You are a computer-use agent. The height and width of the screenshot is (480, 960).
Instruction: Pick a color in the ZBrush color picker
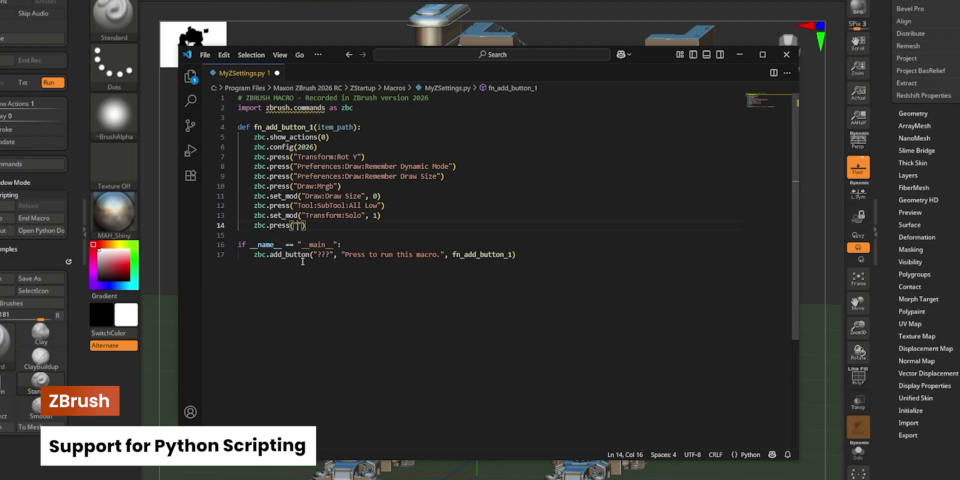pos(114,265)
